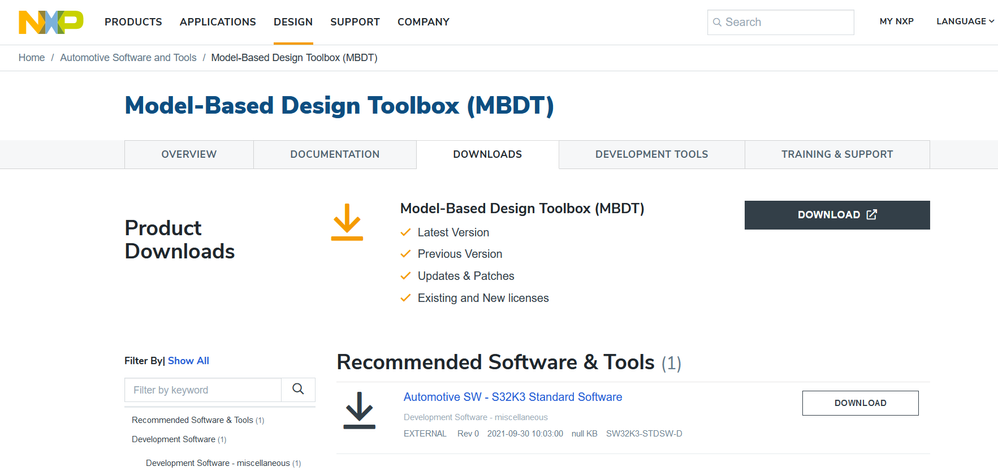This screenshot has height=471, width=998.
Task: Click the Filter by keyword field
Action: (x=203, y=390)
